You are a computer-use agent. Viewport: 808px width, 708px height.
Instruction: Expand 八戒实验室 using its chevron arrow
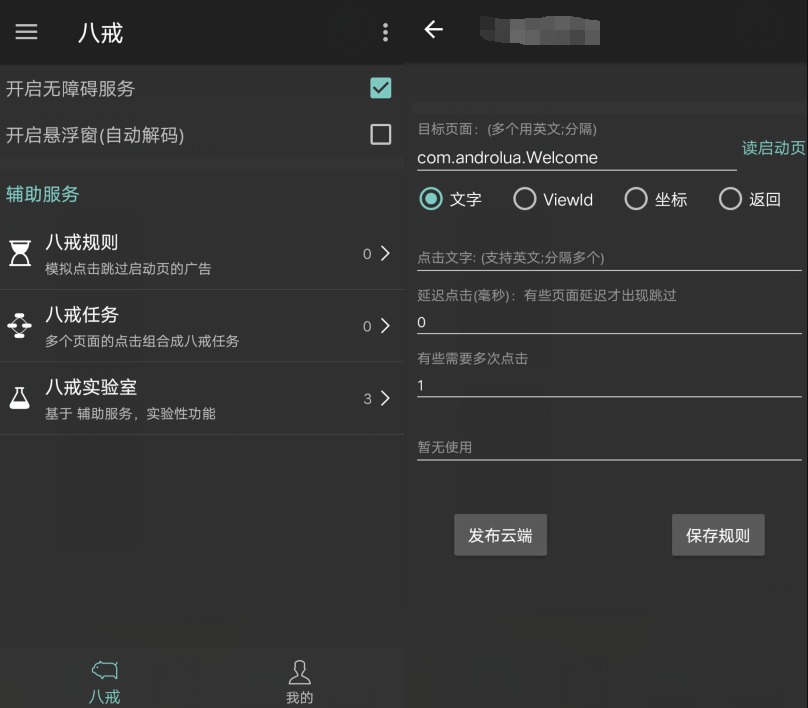385,398
